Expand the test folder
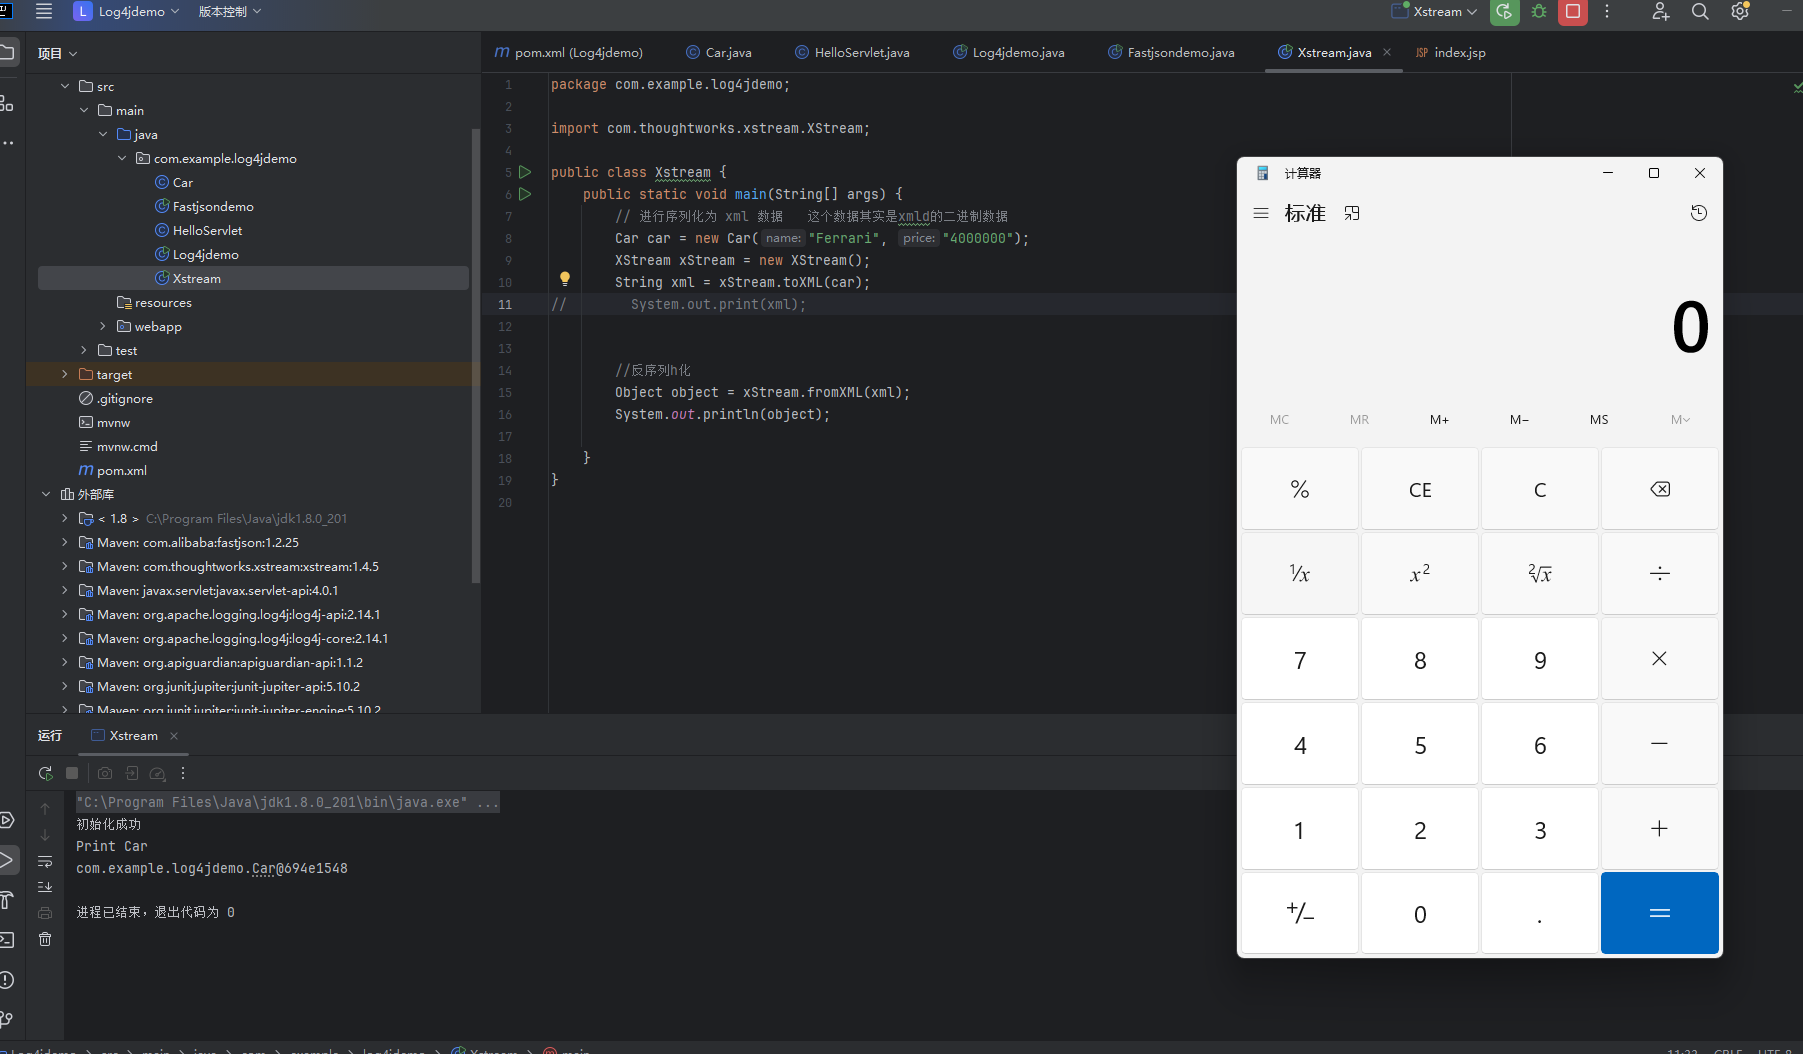The width and height of the screenshot is (1803, 1054). (x=84, y=350)
